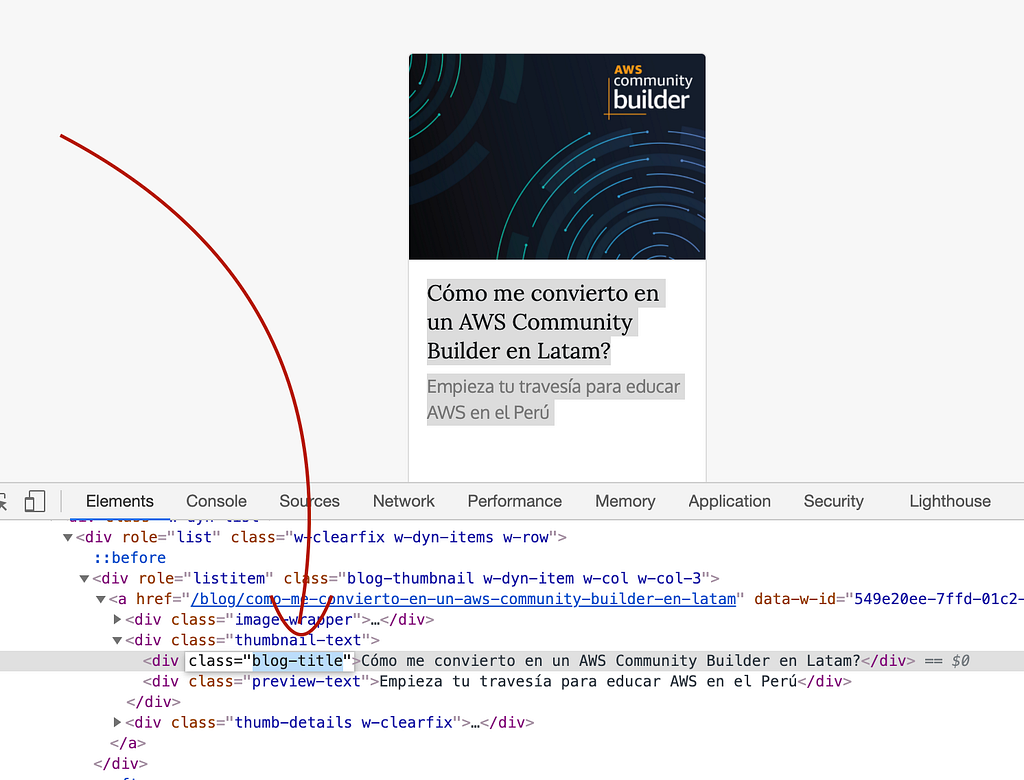Image resolution: width=1024 pixels, height=780 pixels.
Task: Select the preview-text div row
Action: pos(498,681)
